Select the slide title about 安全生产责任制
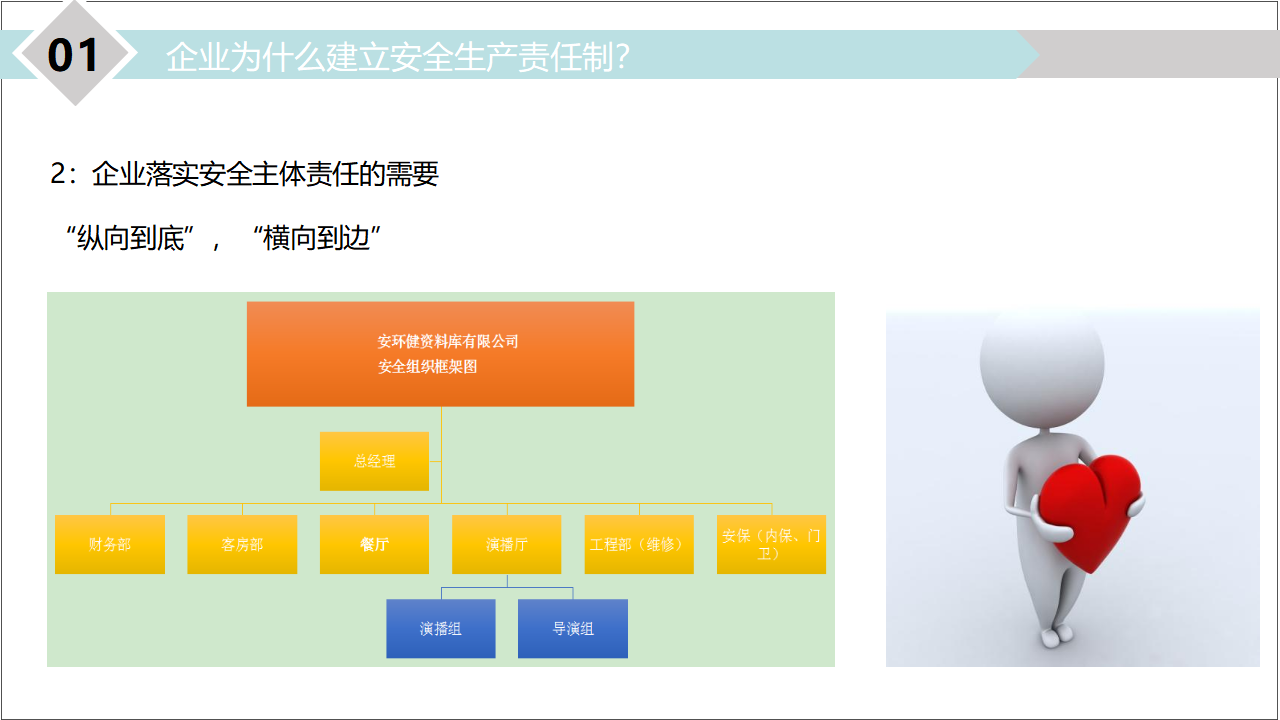This screenshot has height=720, width=1280. tap(398, 56)
